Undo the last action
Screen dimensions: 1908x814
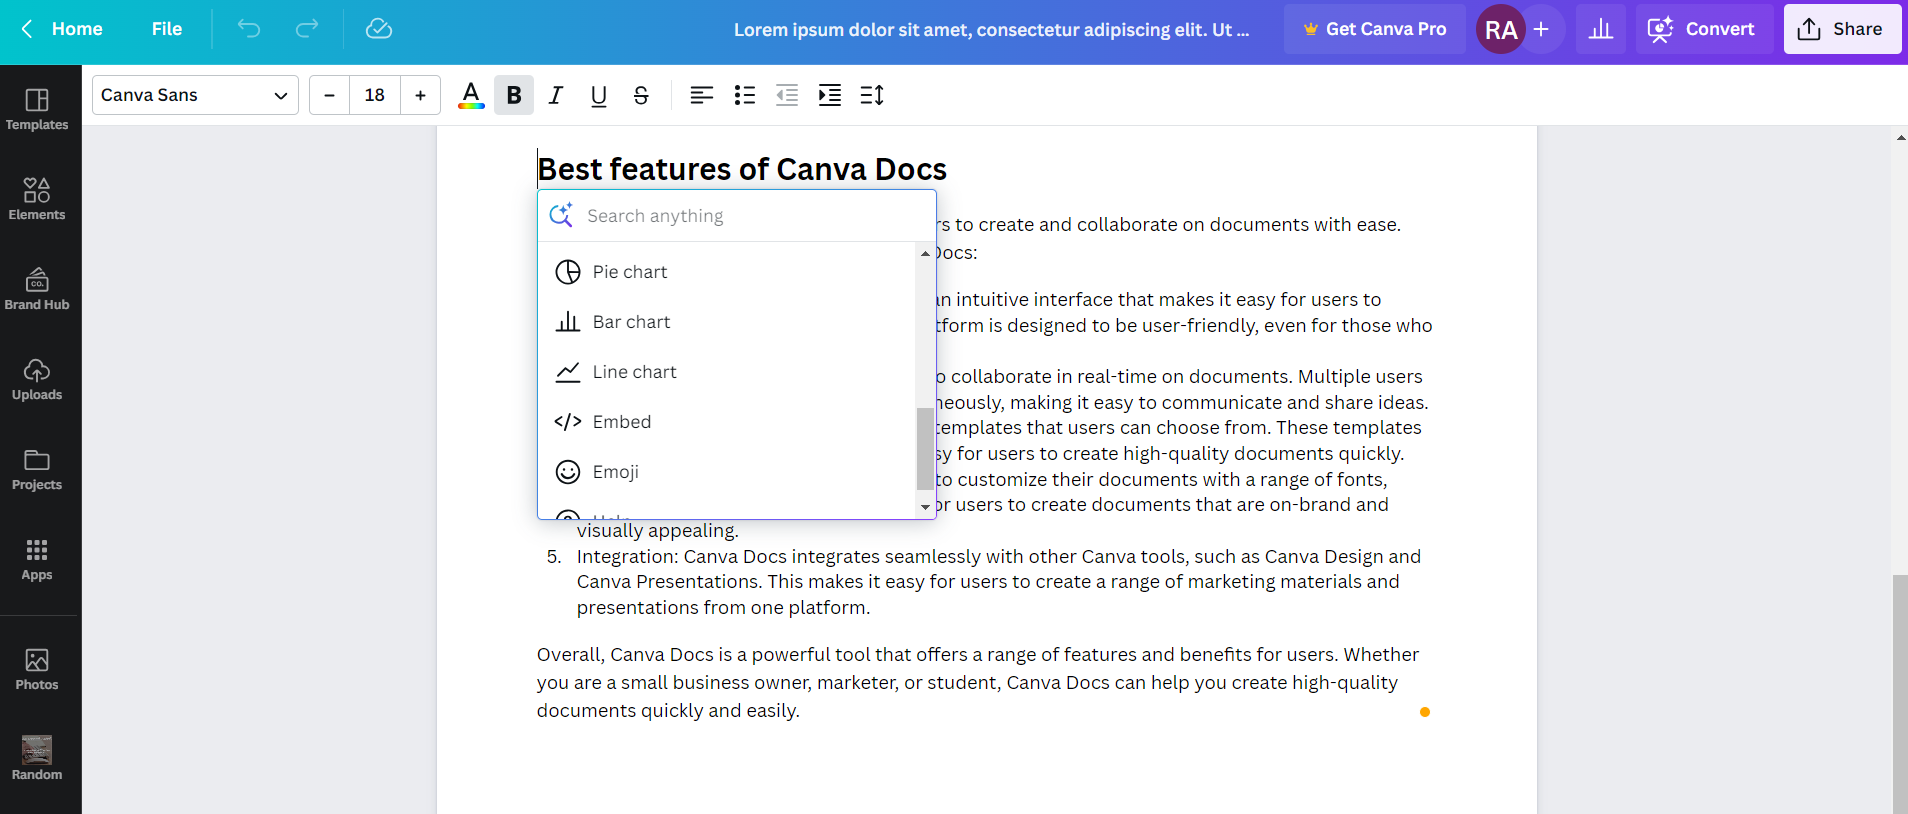pos(249,29)
